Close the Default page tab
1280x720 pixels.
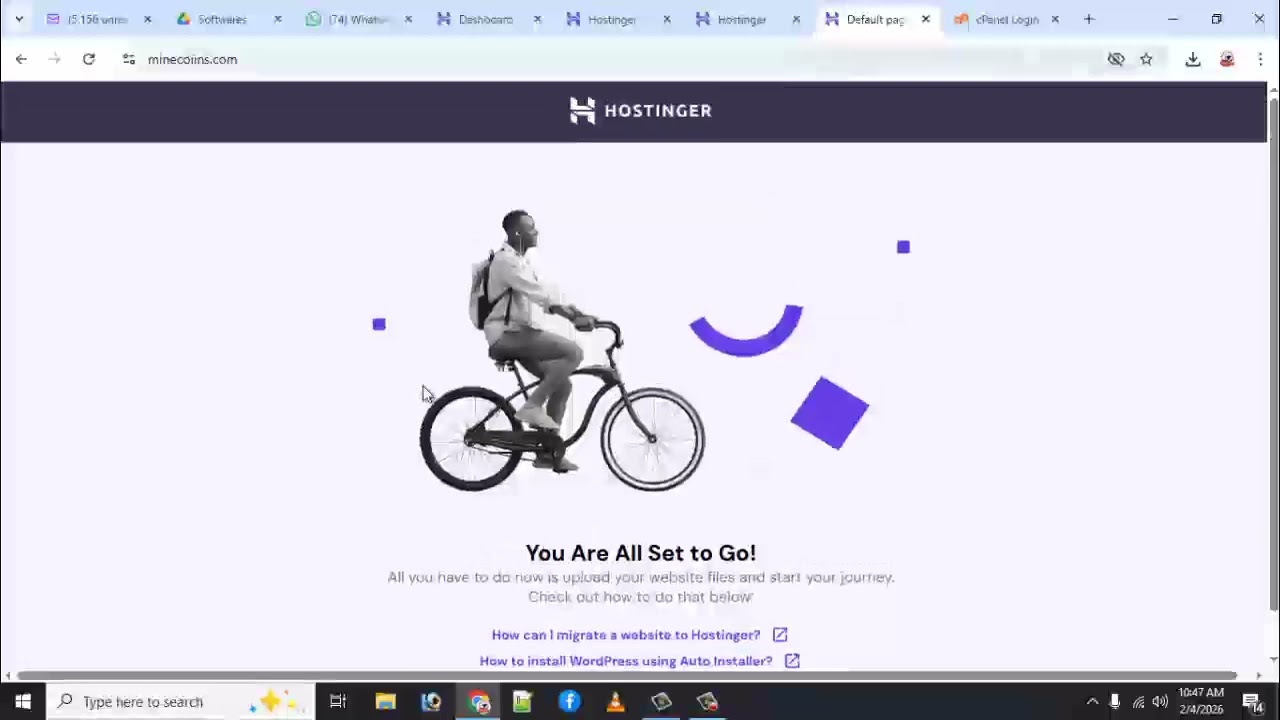[925, 19]
